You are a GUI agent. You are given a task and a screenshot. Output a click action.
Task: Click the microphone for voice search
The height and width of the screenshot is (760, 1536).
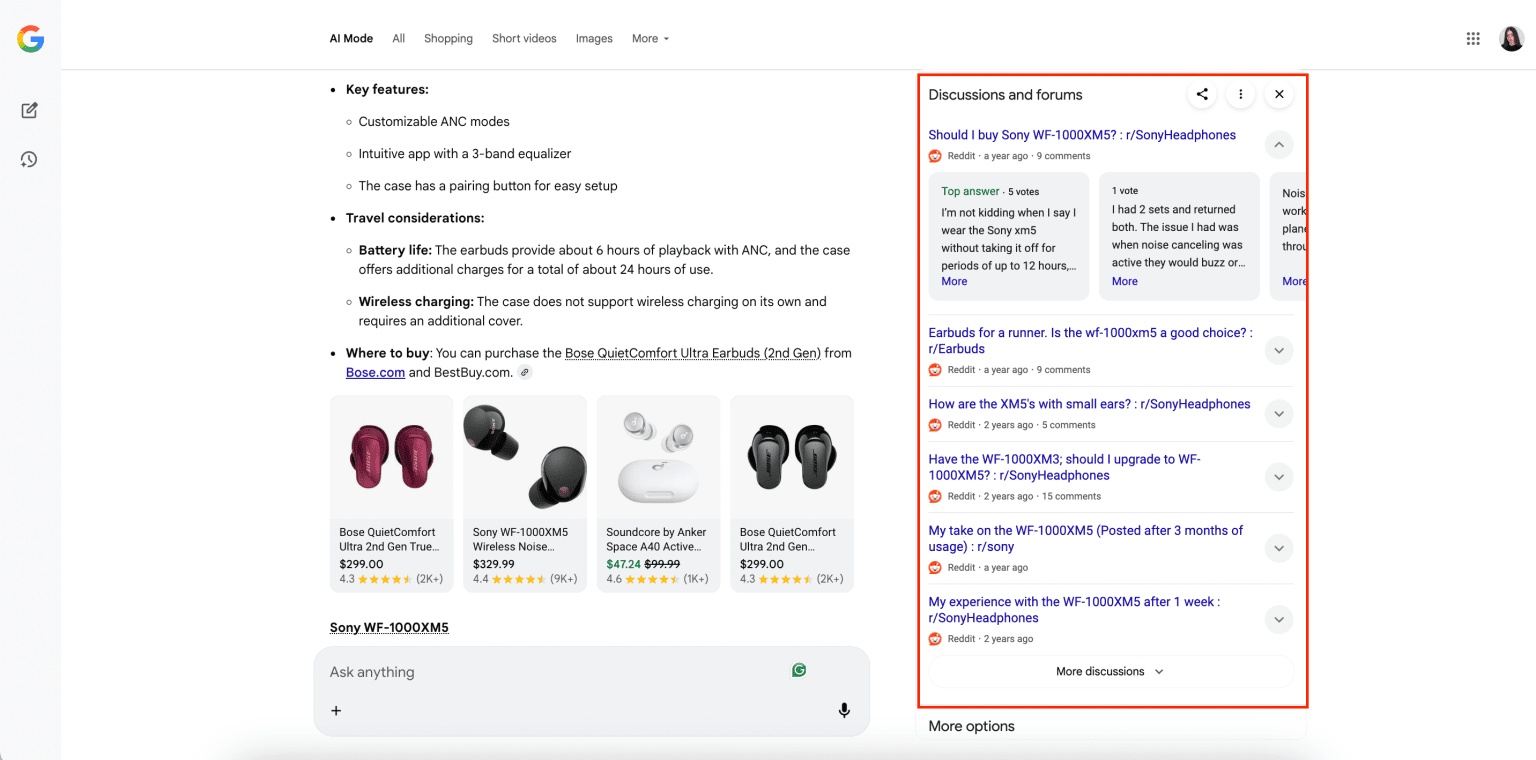[x=844, y=710]
